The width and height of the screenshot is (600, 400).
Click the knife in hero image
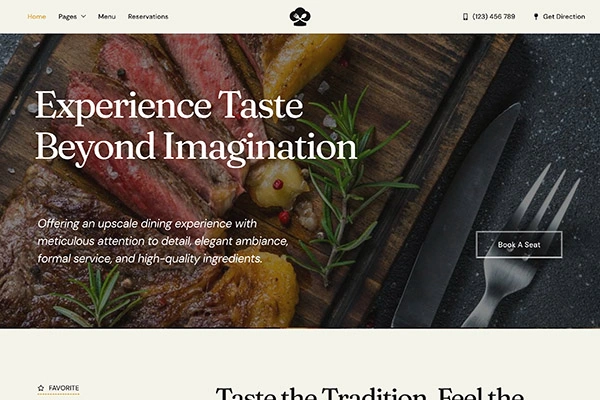coord(456,216)
